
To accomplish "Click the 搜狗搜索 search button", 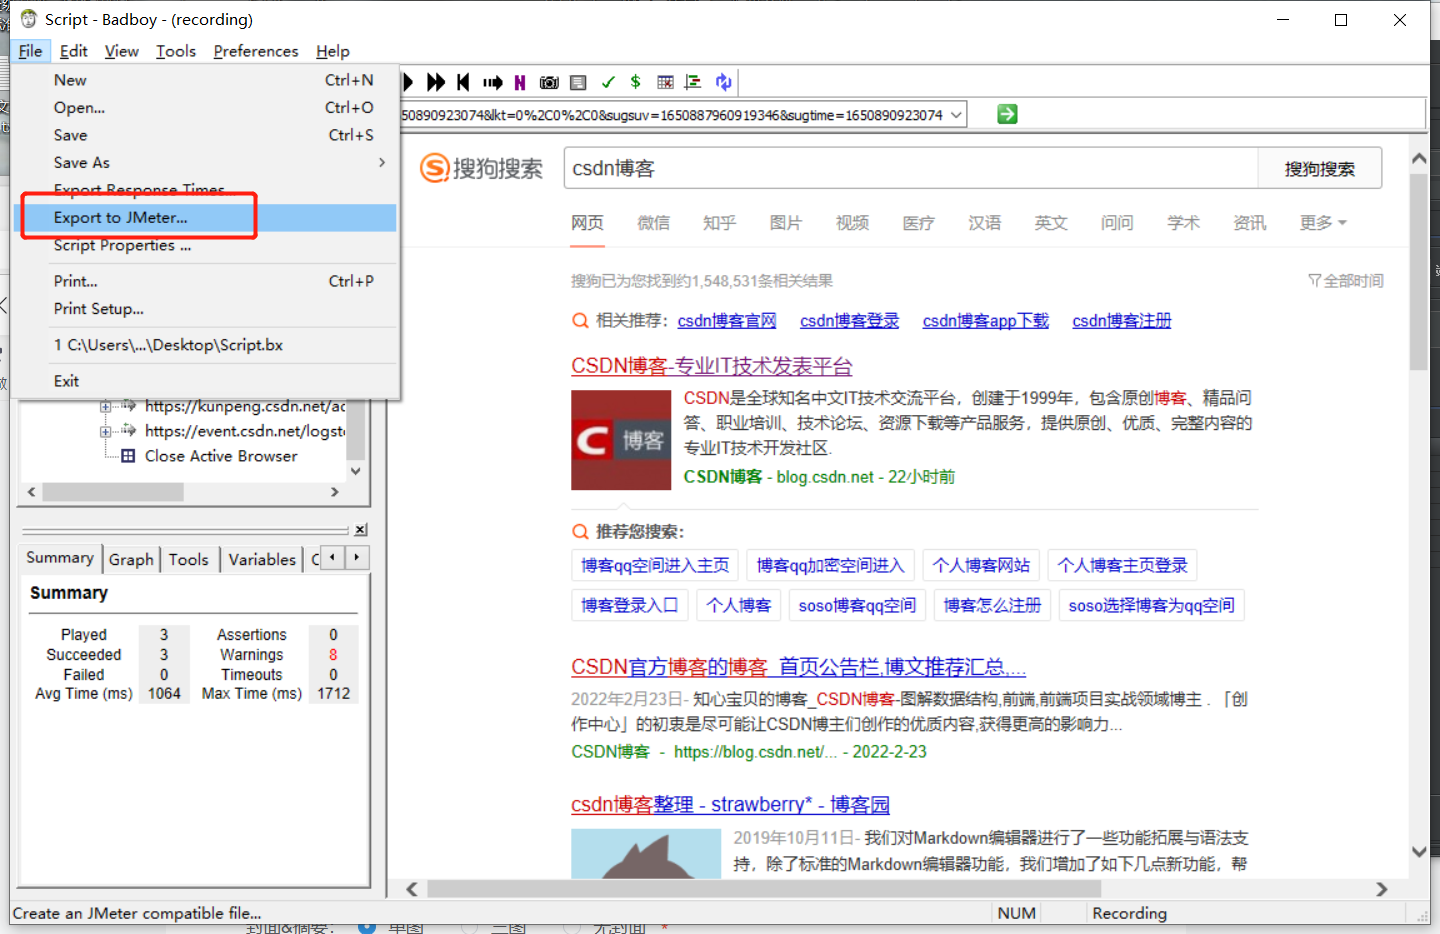I will click(x=1318, y=167).
